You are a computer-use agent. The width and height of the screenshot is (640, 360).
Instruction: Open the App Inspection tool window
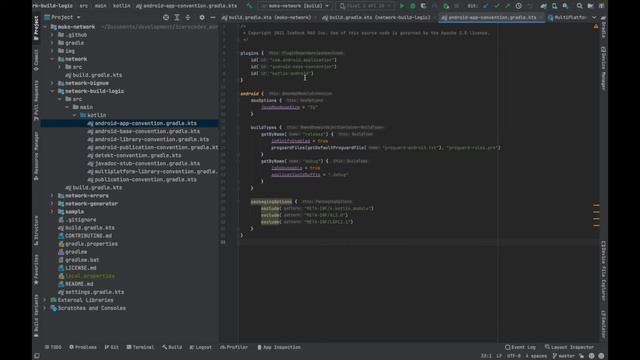coord(279,347)
